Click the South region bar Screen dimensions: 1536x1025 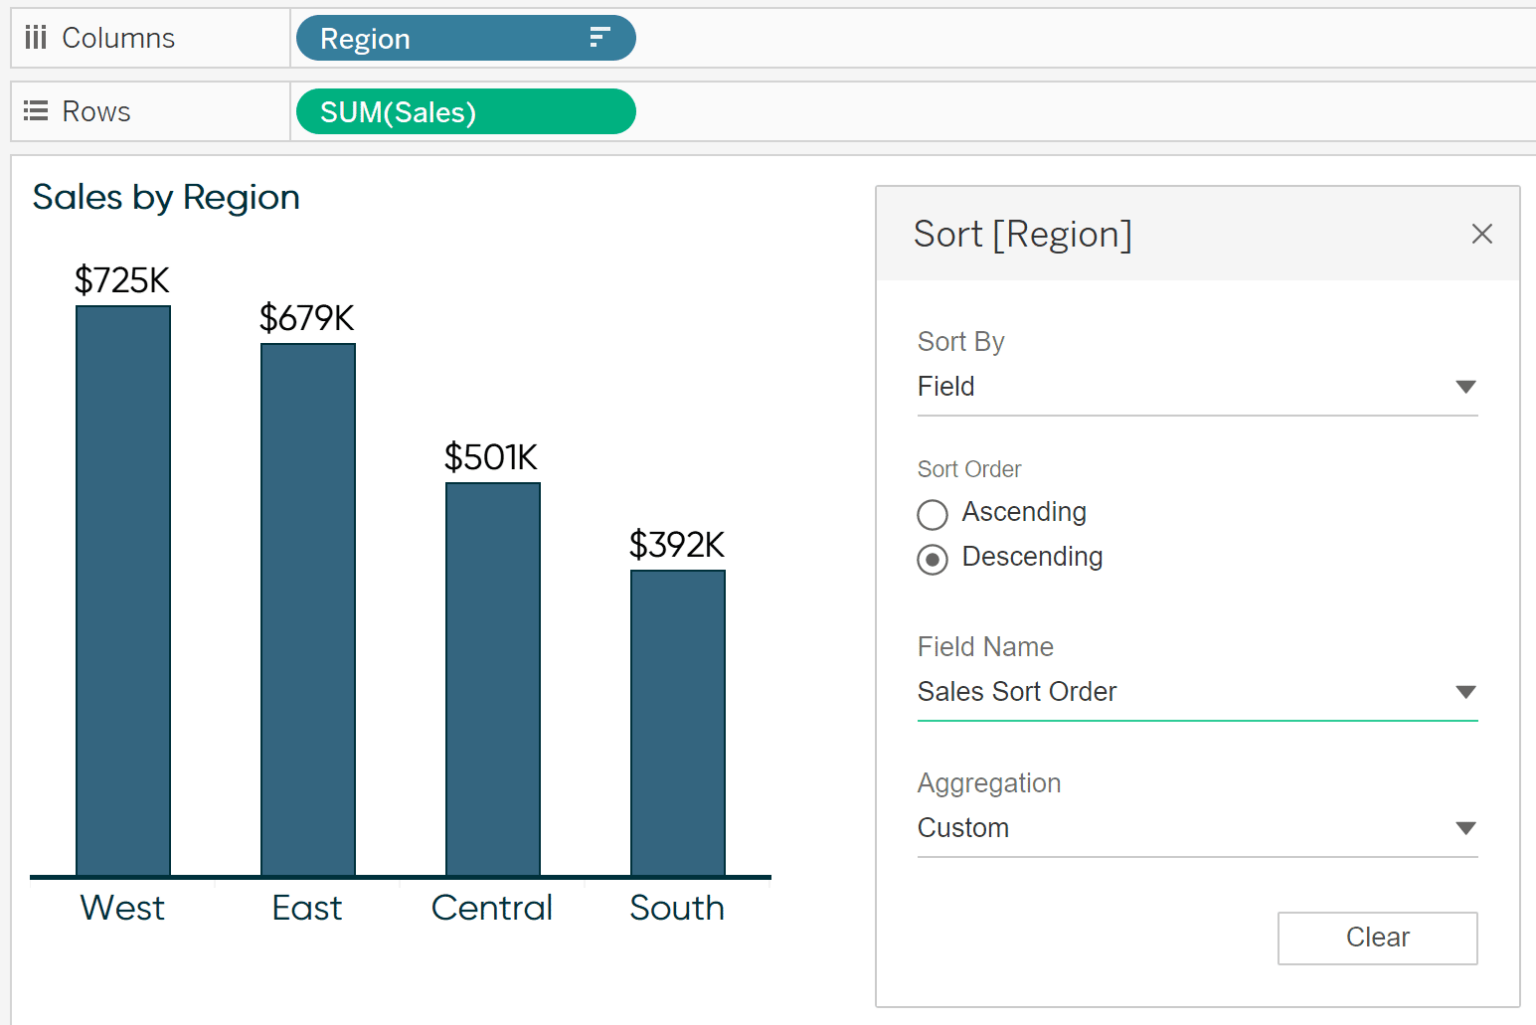pyautogui.click(x=677, y=722)
